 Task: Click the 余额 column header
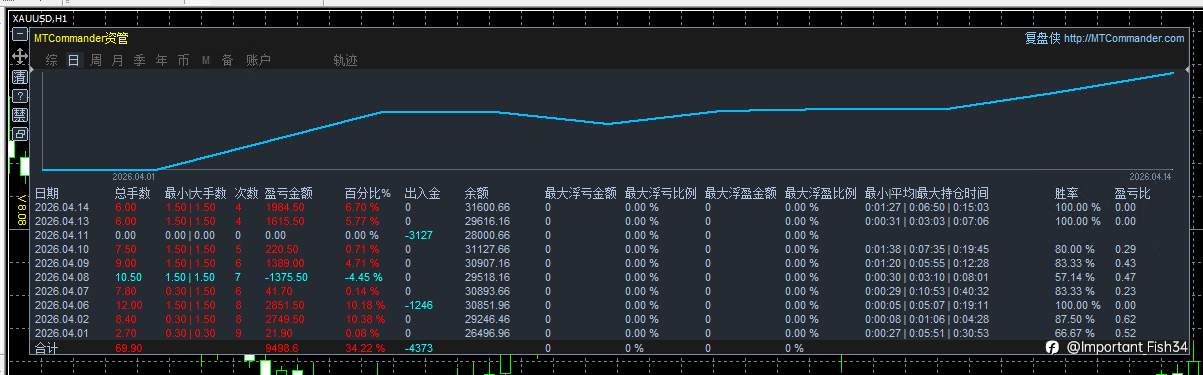click(477, 193)
